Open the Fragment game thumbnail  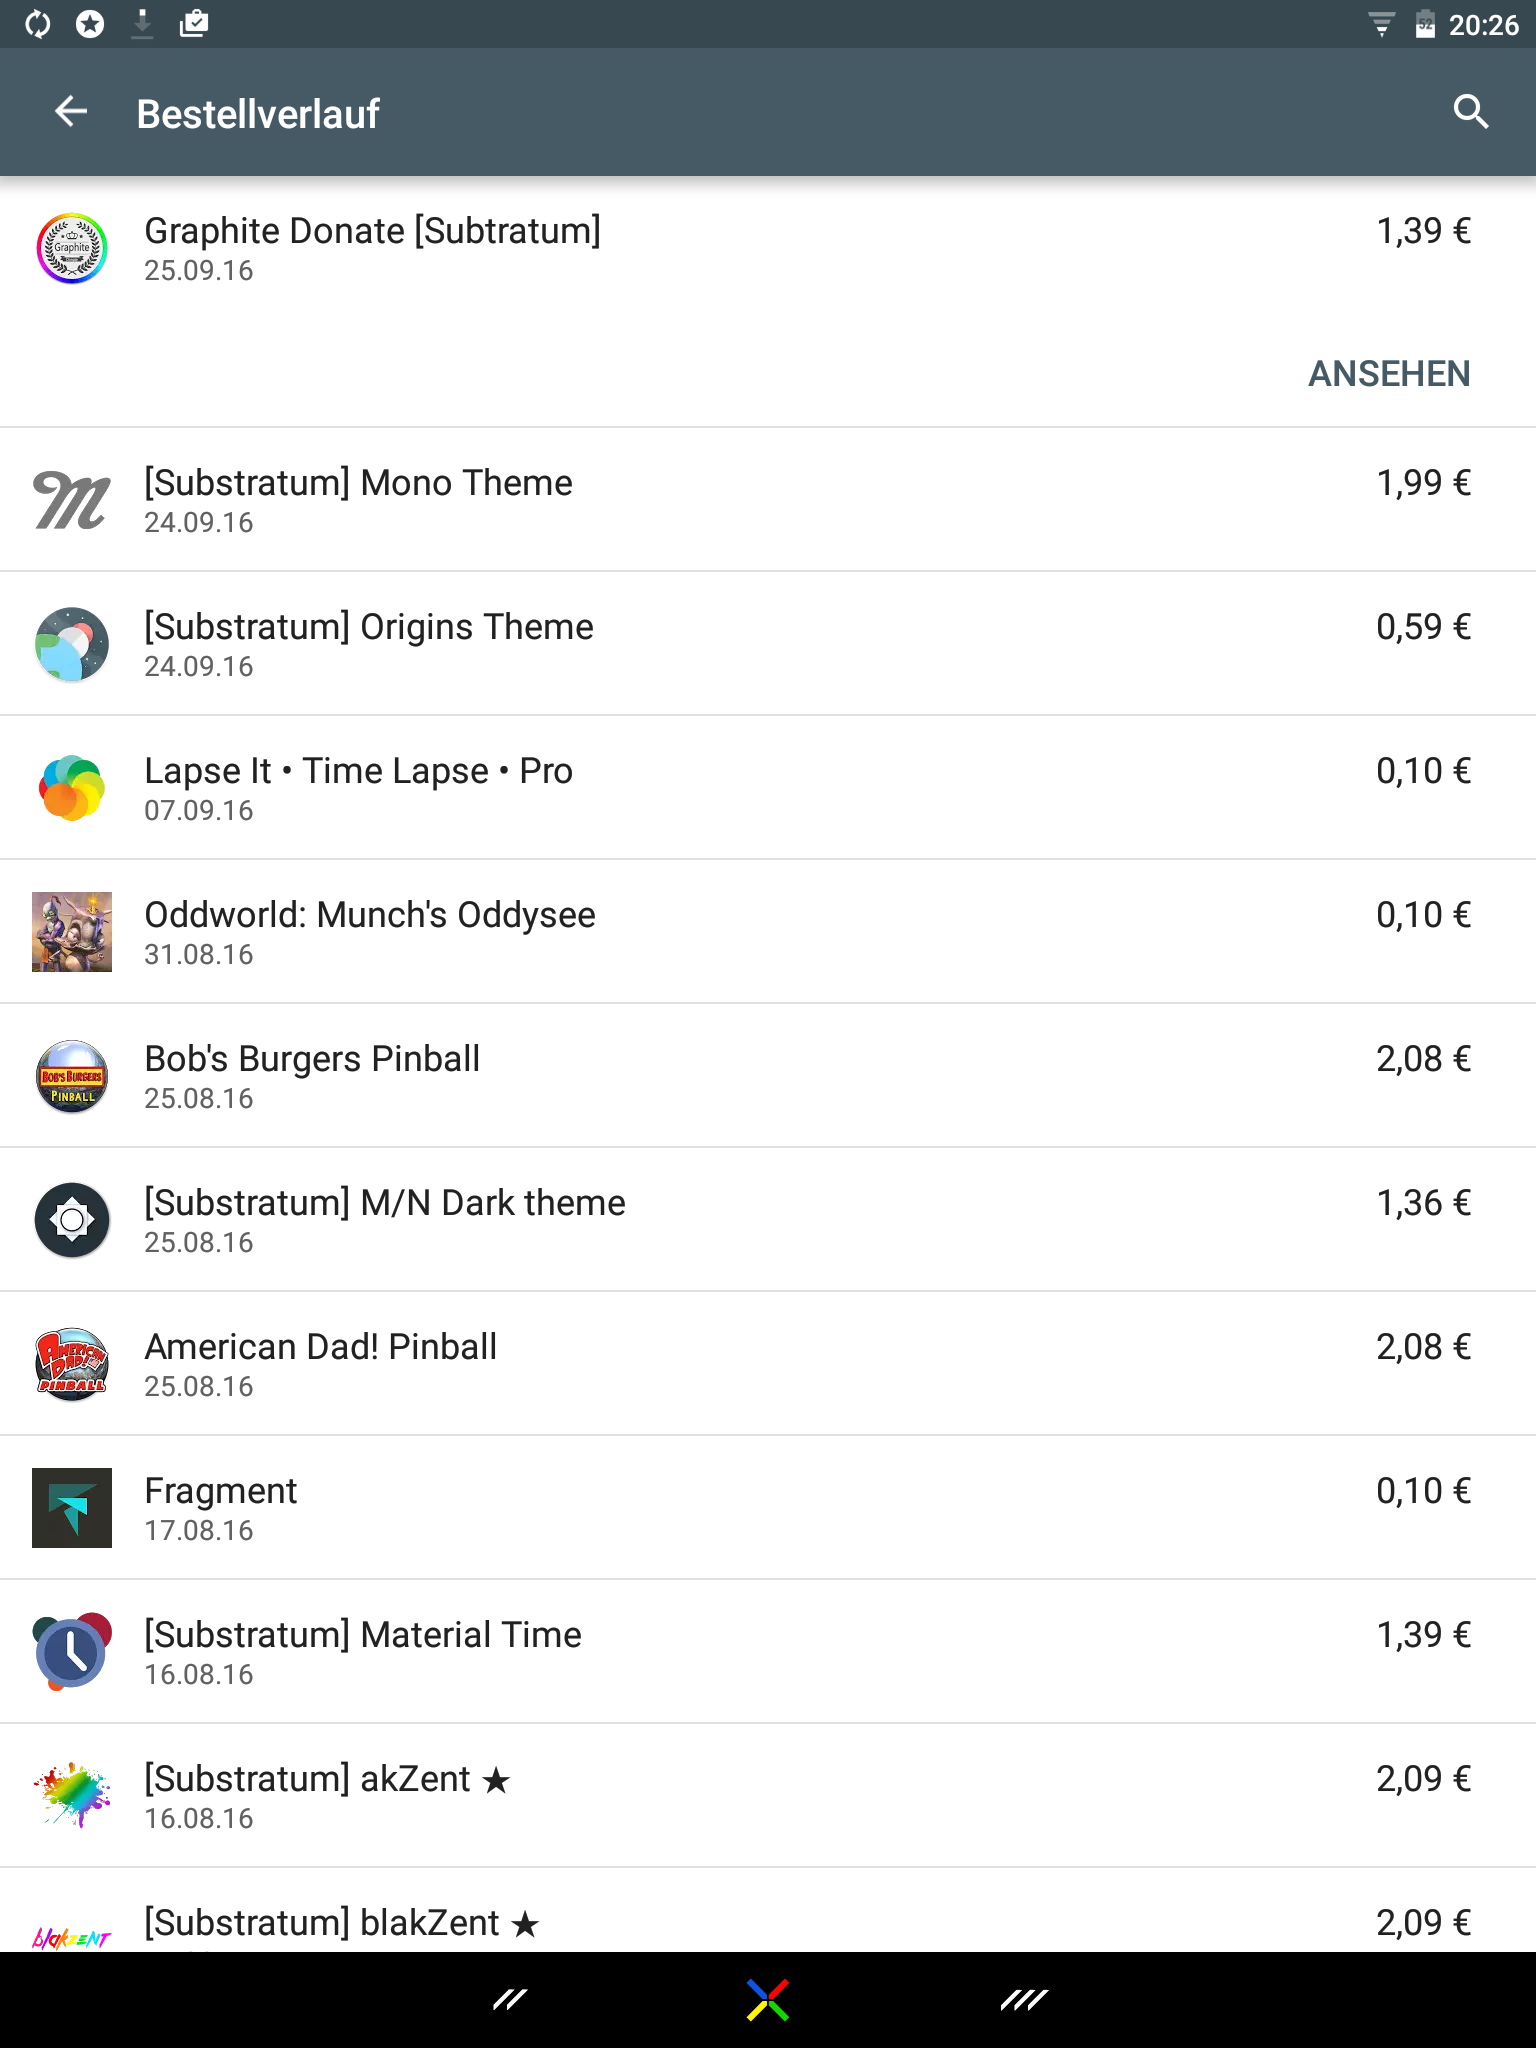(x=72, y=1508)
